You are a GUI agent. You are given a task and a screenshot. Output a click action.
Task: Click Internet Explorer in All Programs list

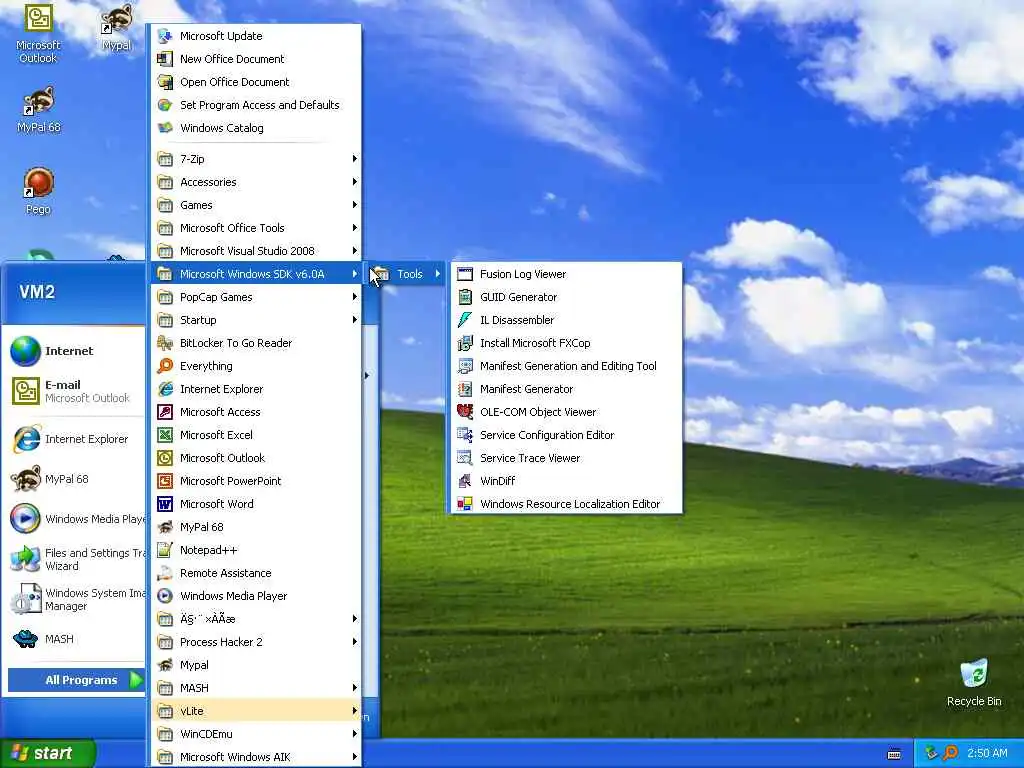[256, 389]
